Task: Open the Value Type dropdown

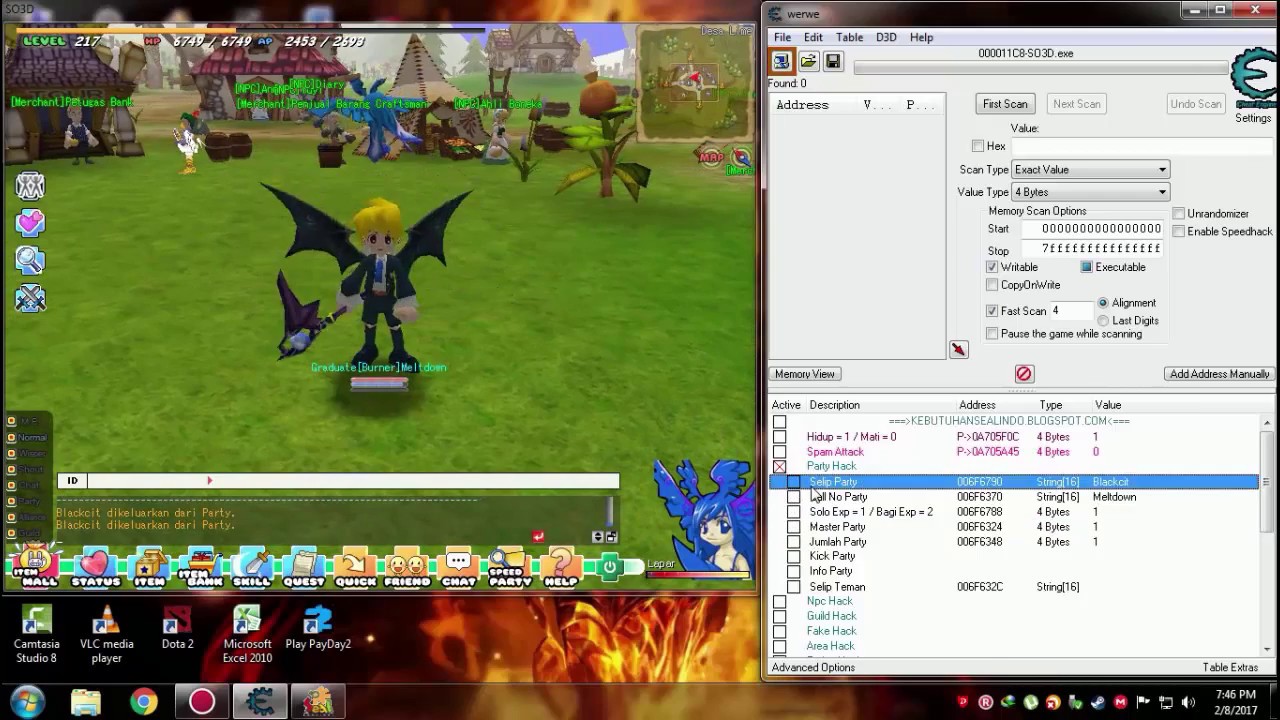Action: pyautogui.click(x=1090, y=192)
